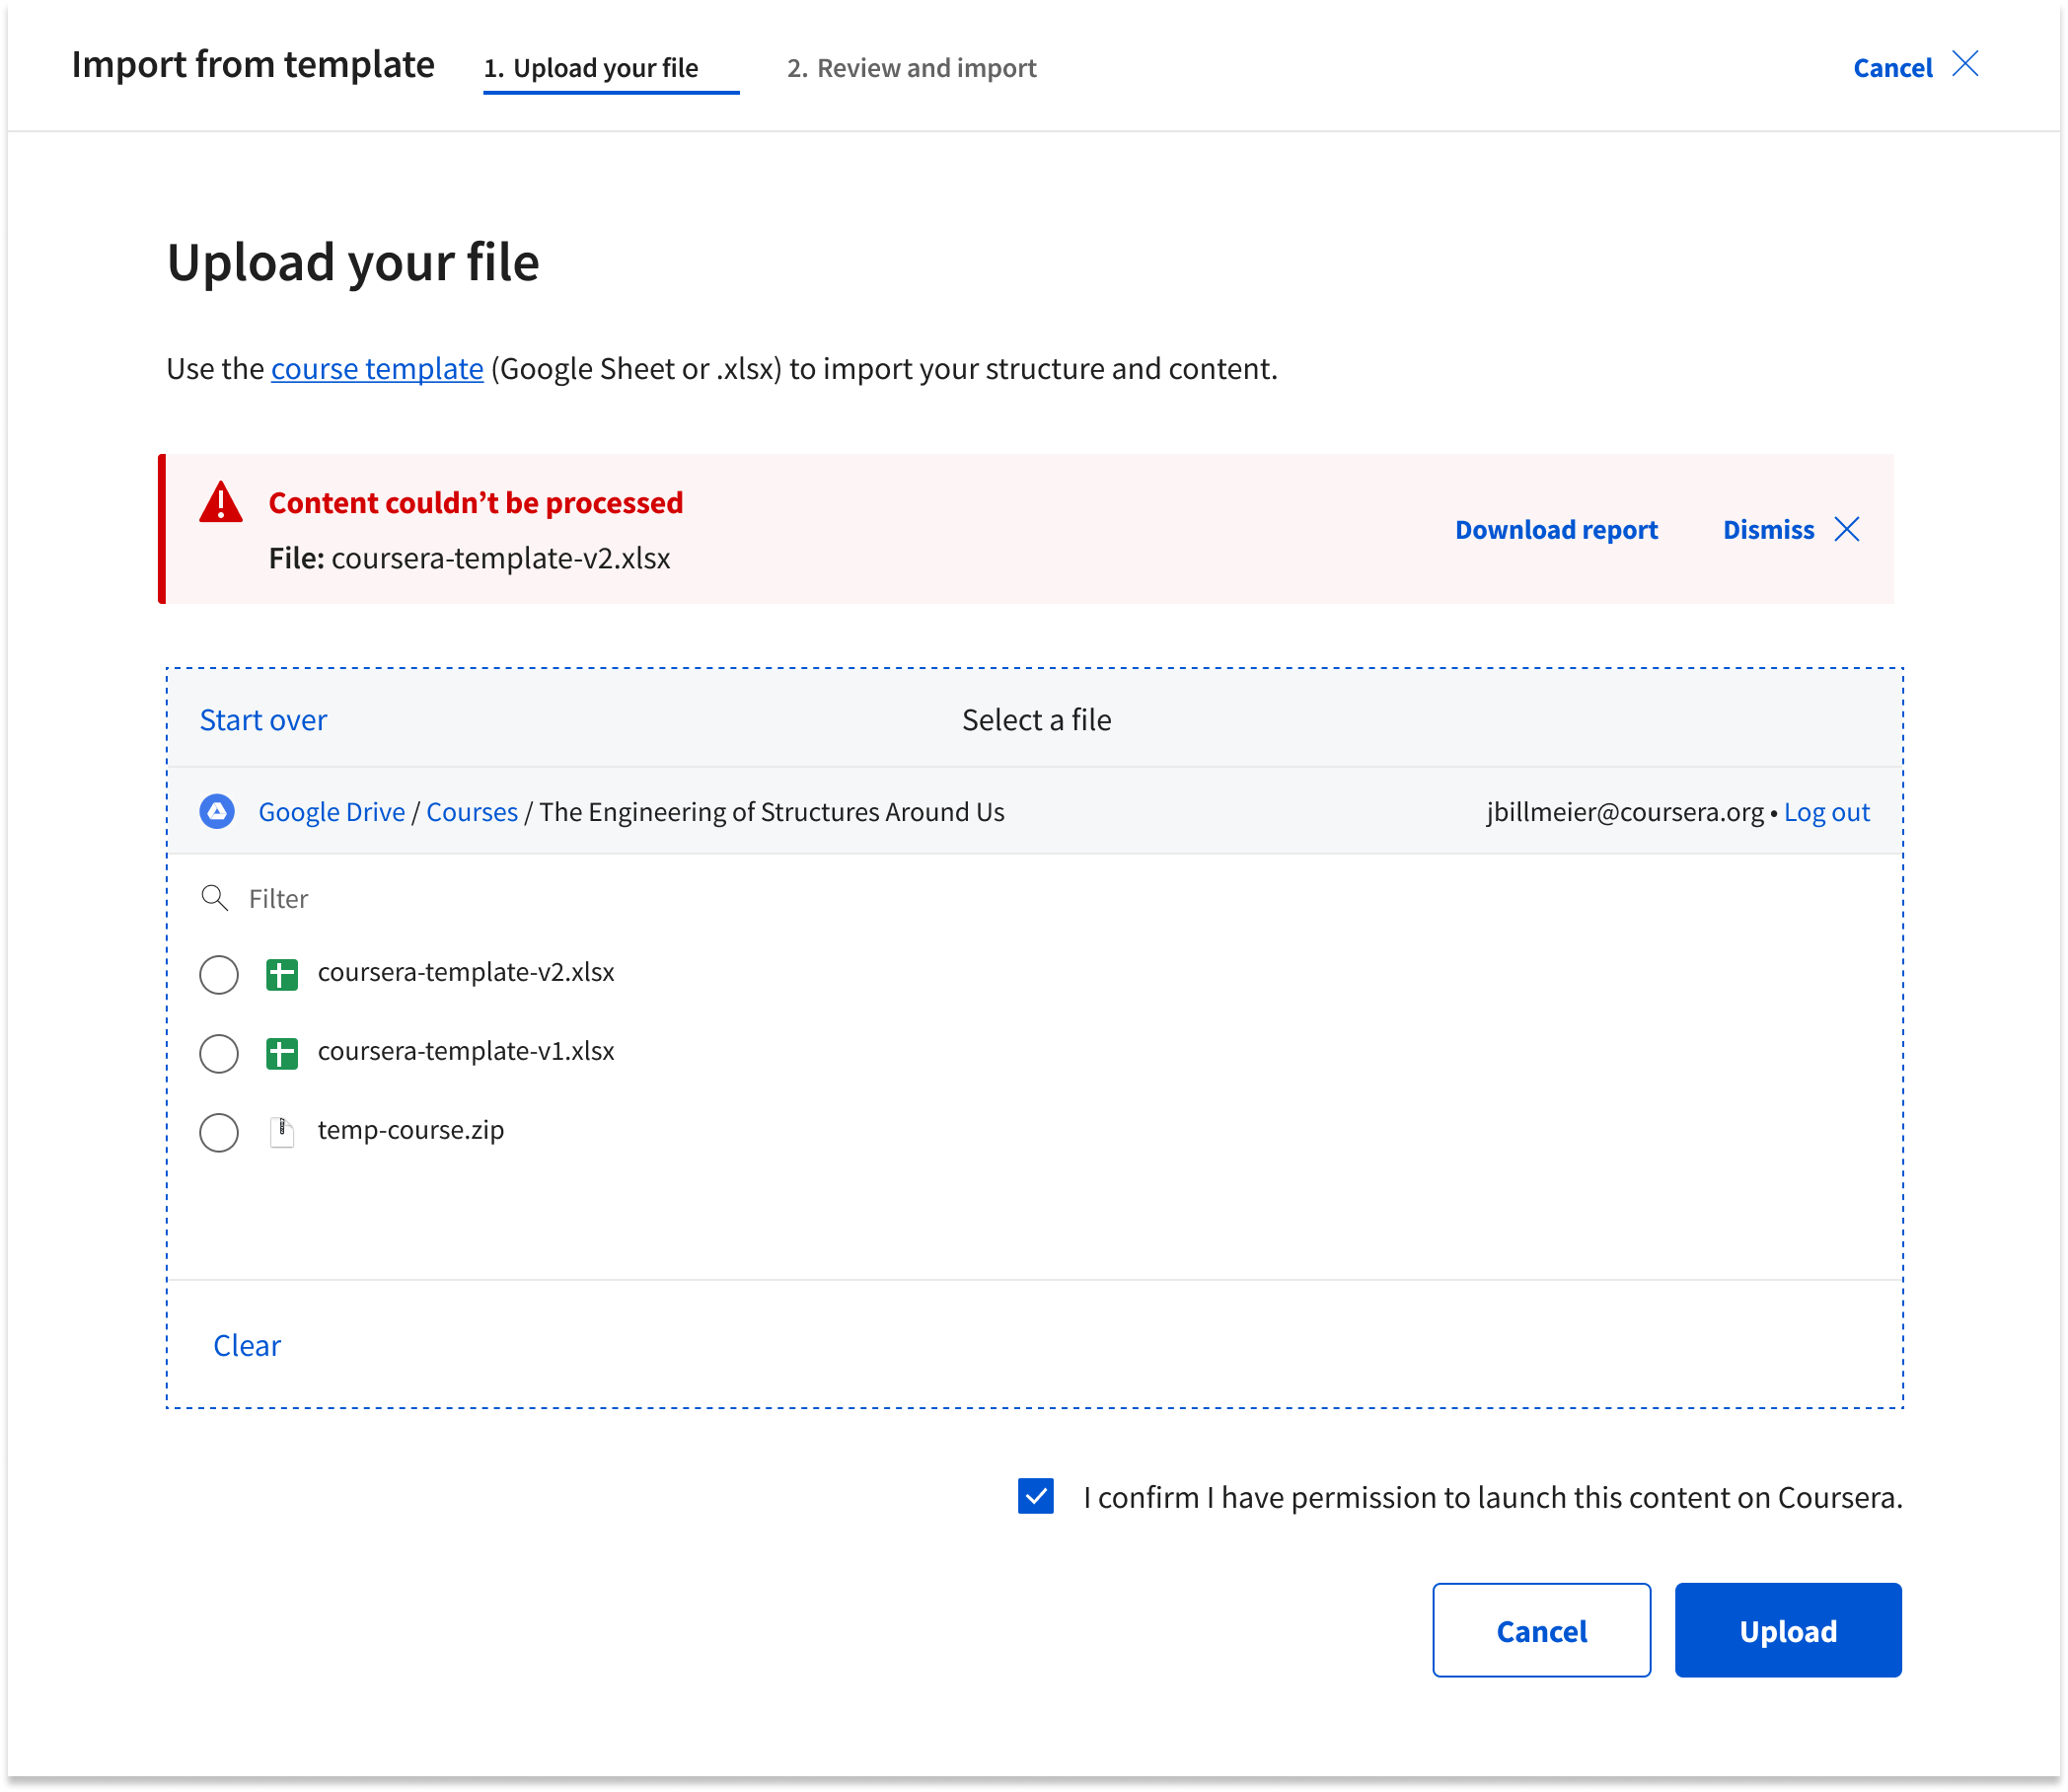Click the red warning triangle icon
Screen dimensions: 2068x1792
click(x=221, y=503)
